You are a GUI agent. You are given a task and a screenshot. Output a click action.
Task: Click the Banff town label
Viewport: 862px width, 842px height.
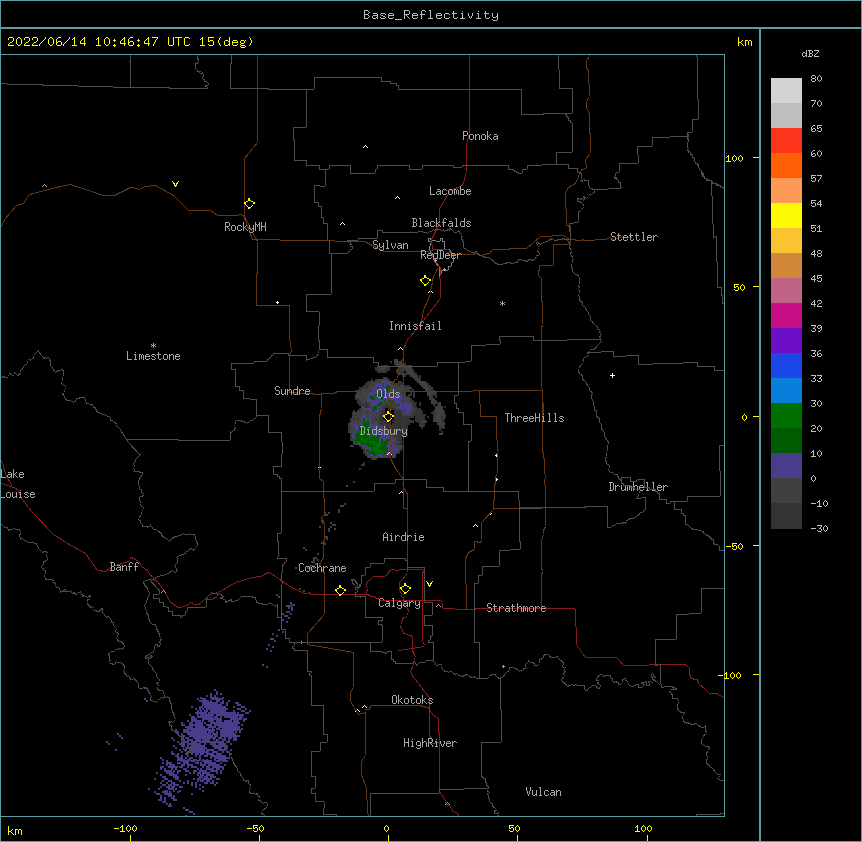[x=124, y=567]
